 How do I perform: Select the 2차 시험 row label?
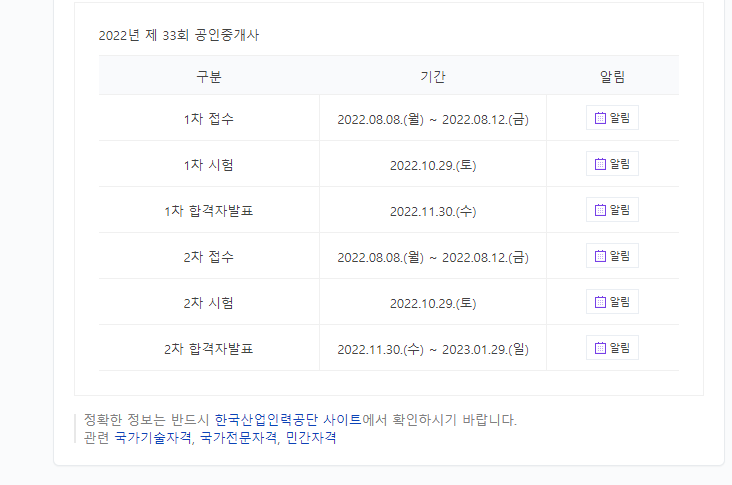point(209,303)
